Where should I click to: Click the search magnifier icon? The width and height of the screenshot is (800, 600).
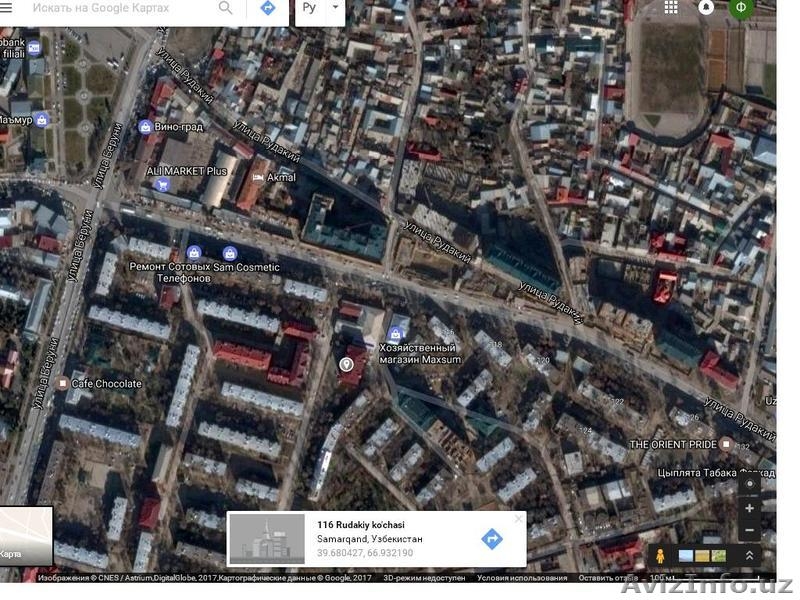click(x=226, y=9)
